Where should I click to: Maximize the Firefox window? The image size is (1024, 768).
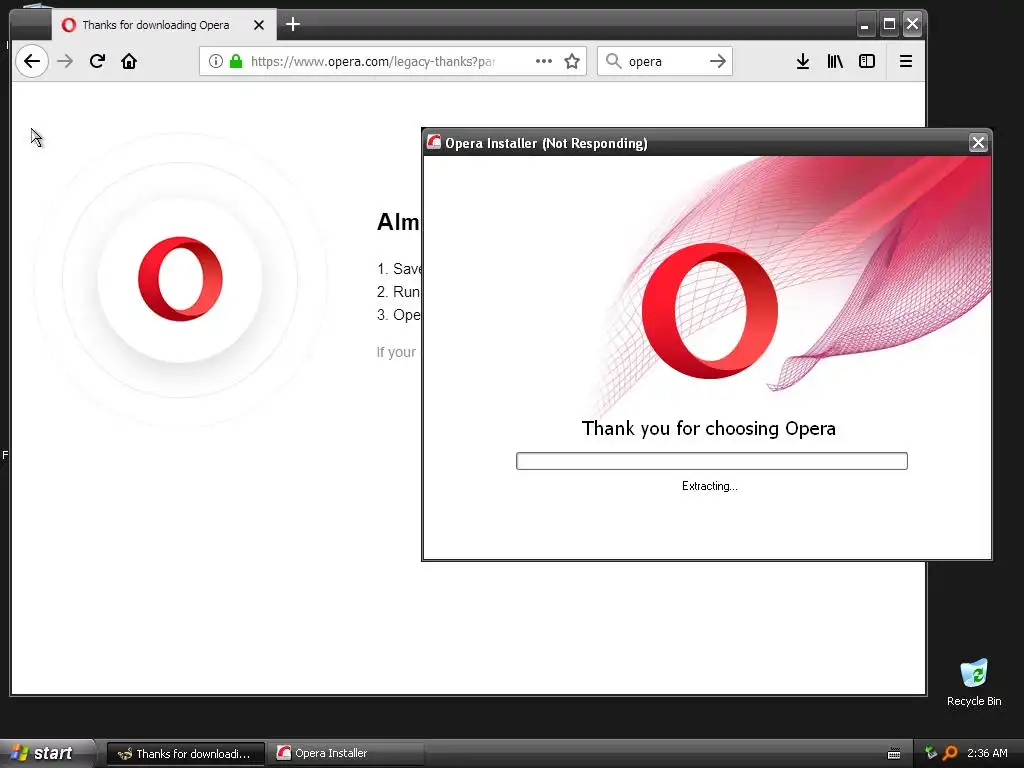pos(889,25)
